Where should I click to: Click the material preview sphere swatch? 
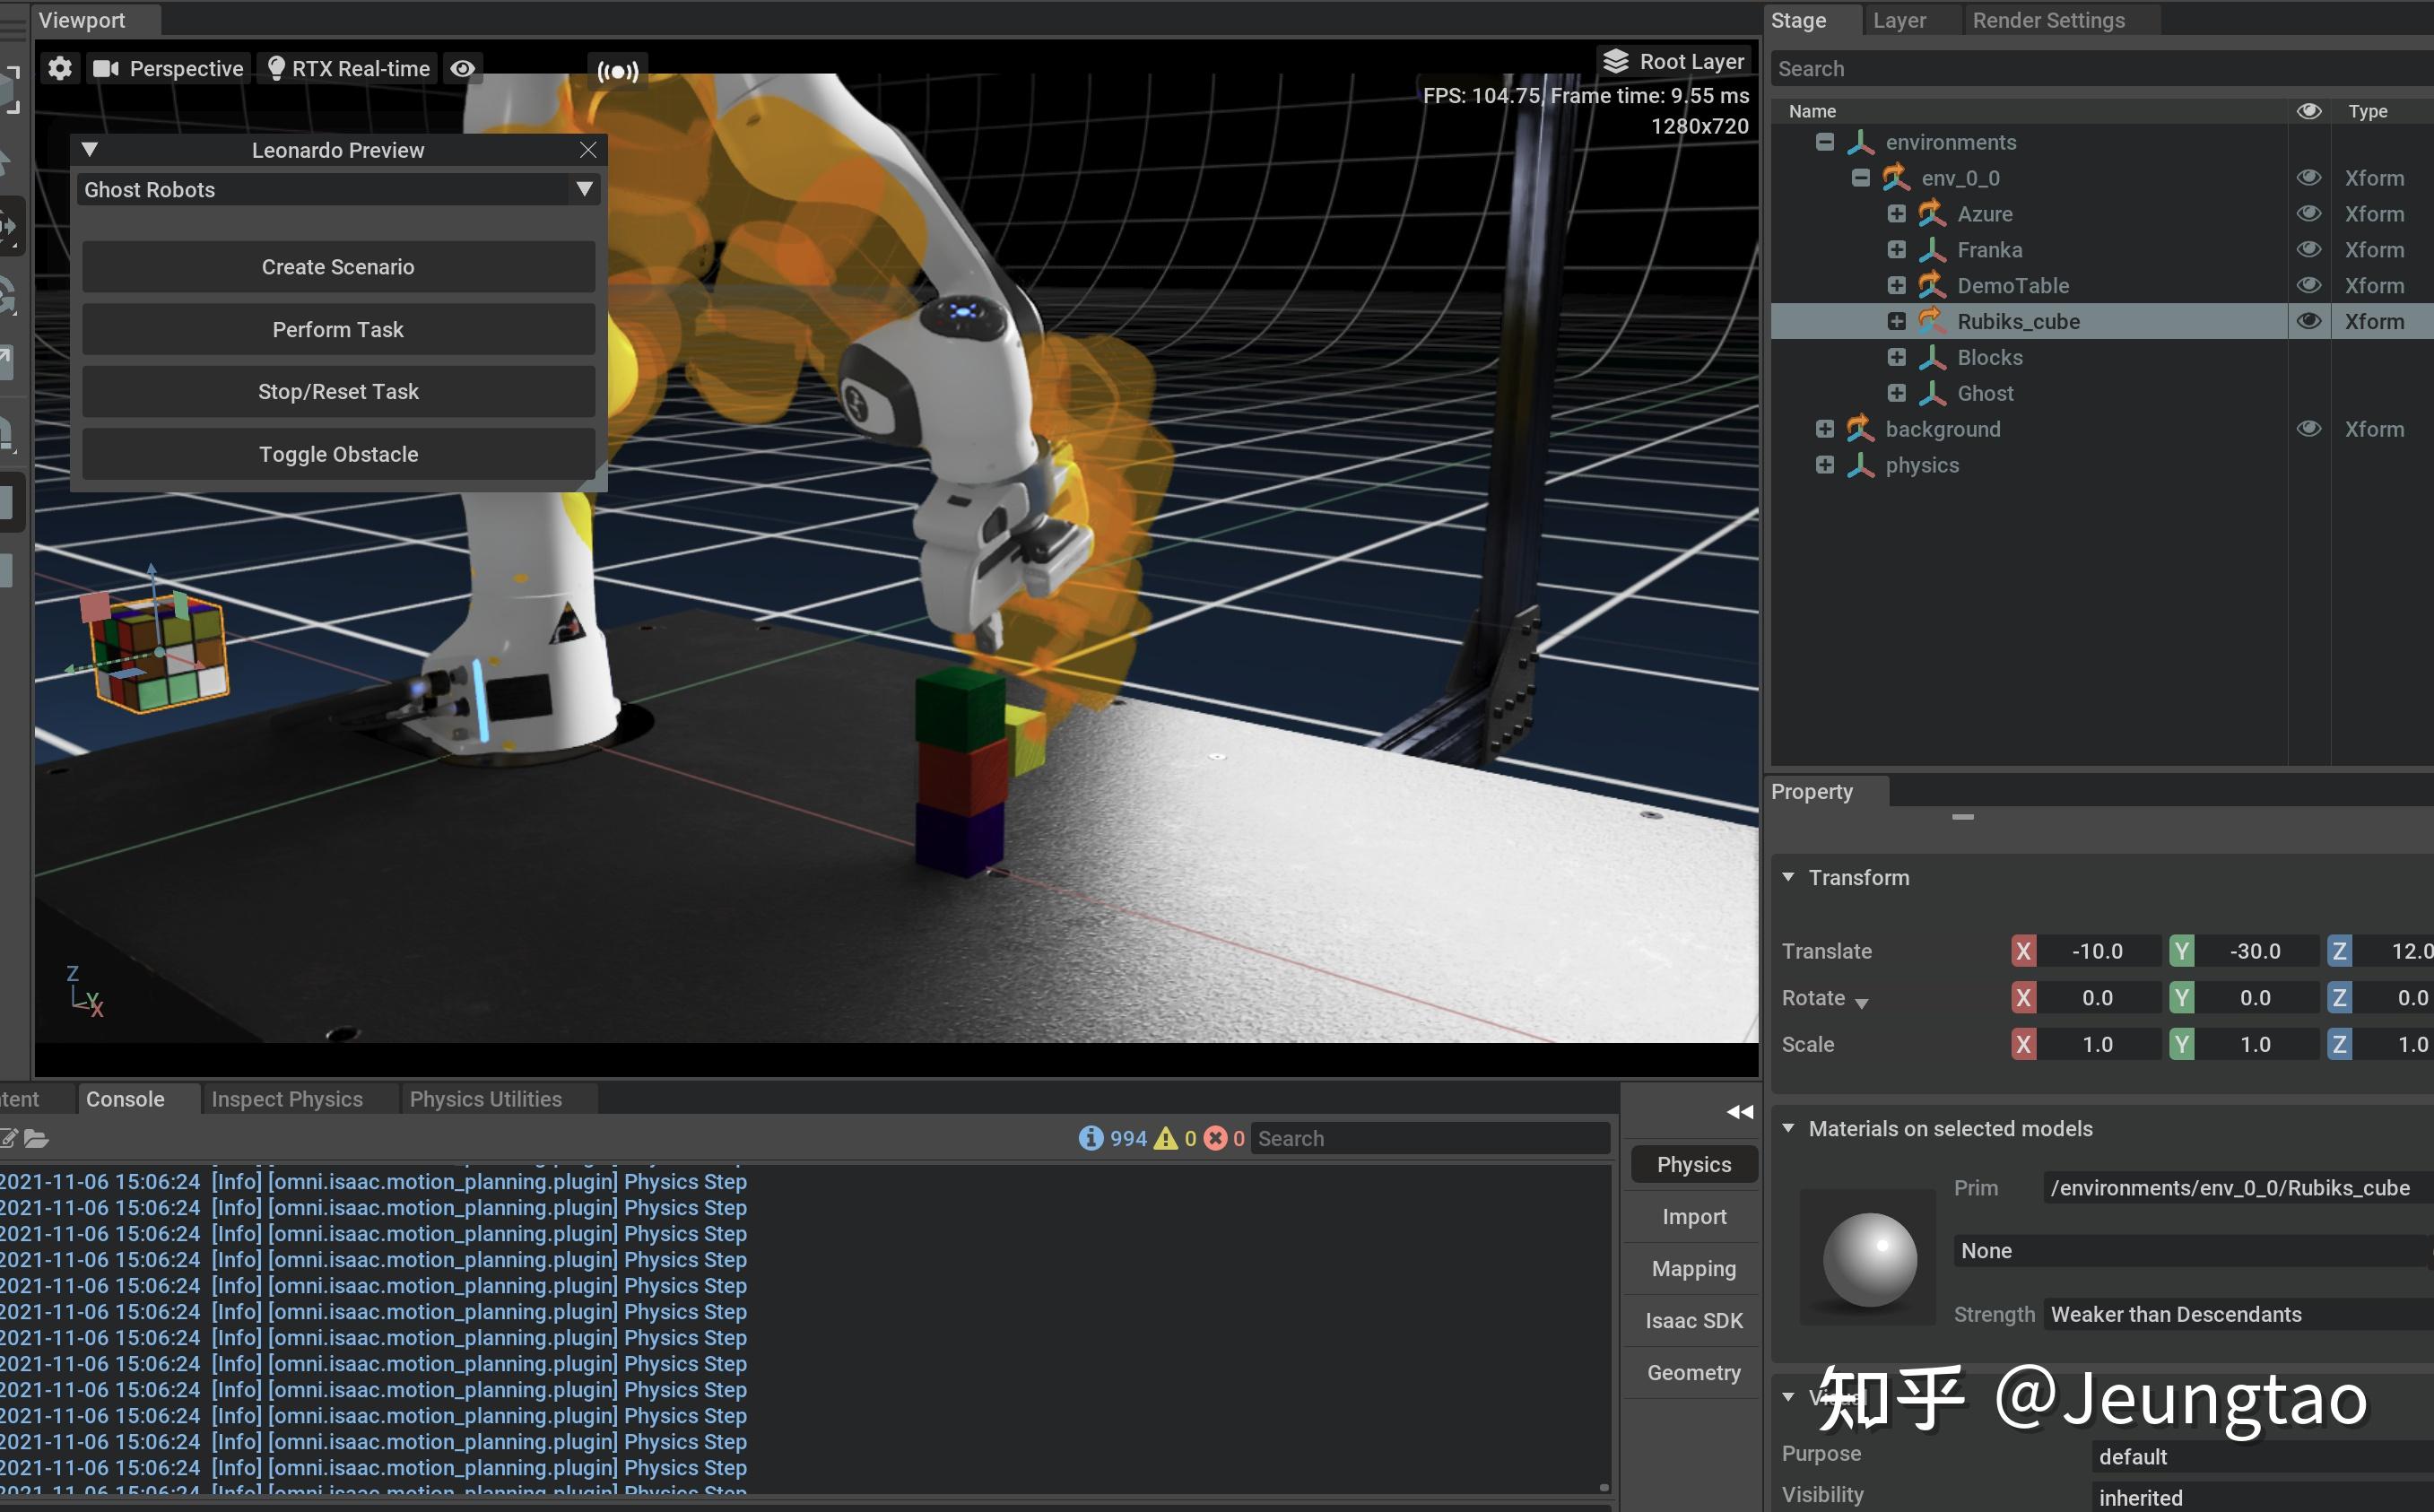point(1869,1258)
